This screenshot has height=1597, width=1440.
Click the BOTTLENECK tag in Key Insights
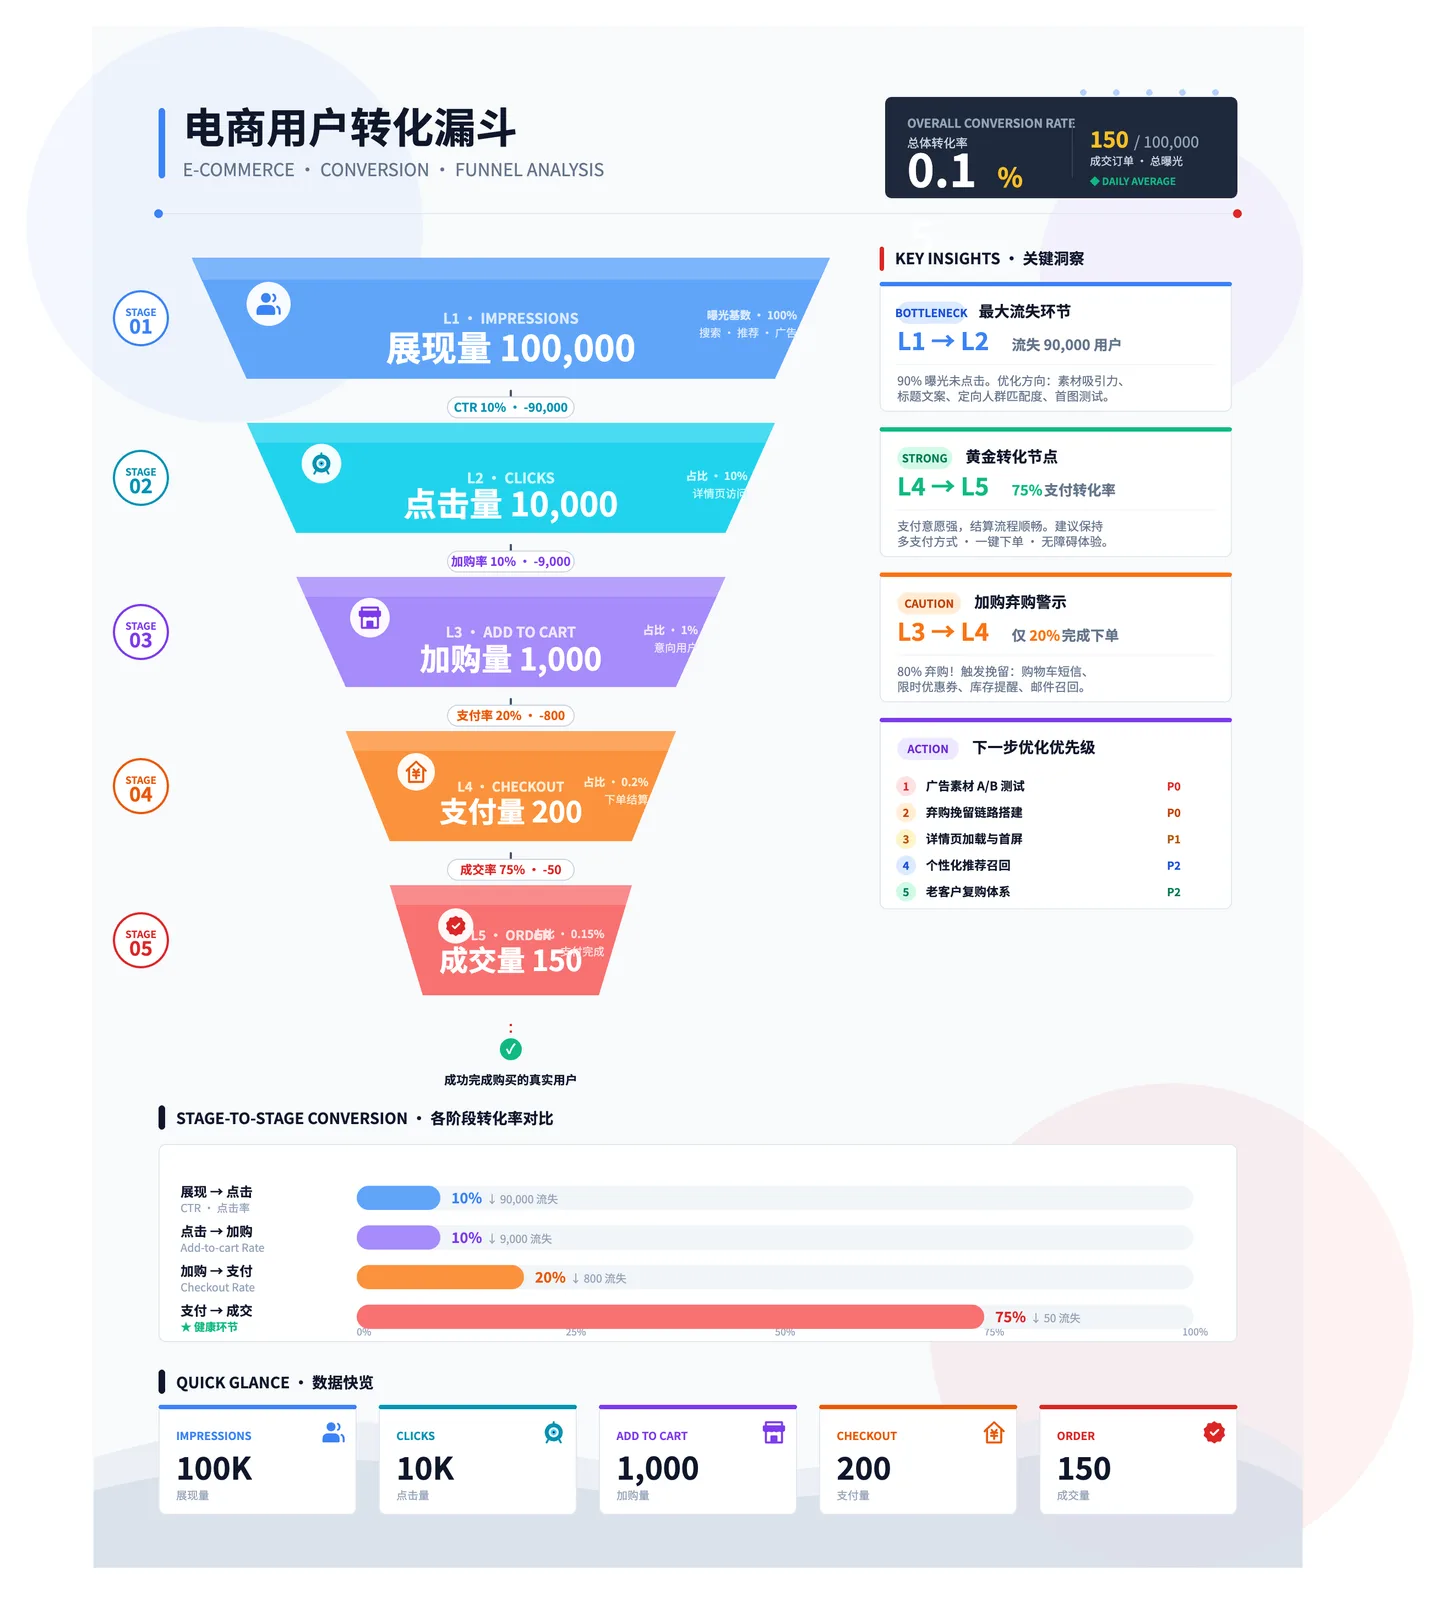tap(931, 313)
